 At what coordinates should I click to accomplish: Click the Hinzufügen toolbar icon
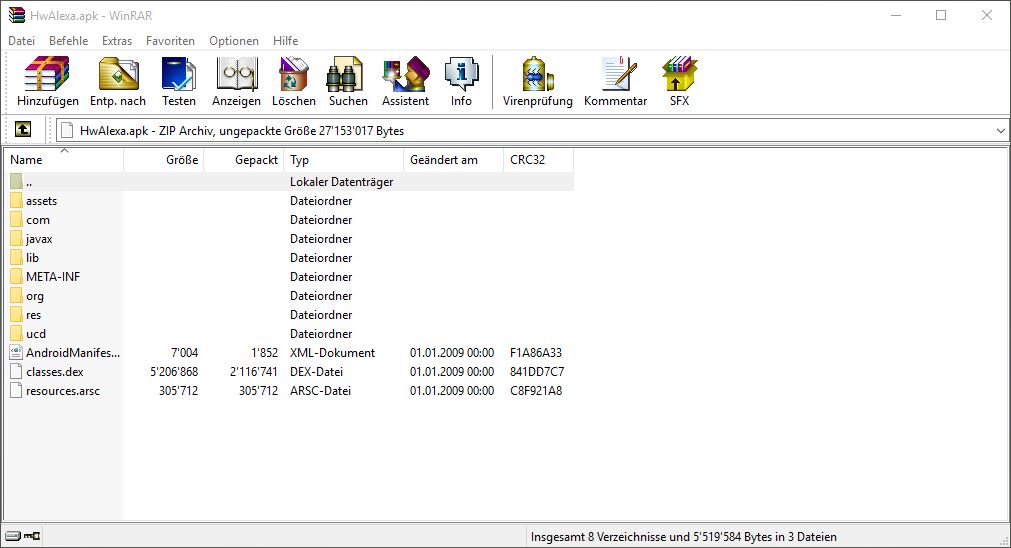(x=47, y=82)
